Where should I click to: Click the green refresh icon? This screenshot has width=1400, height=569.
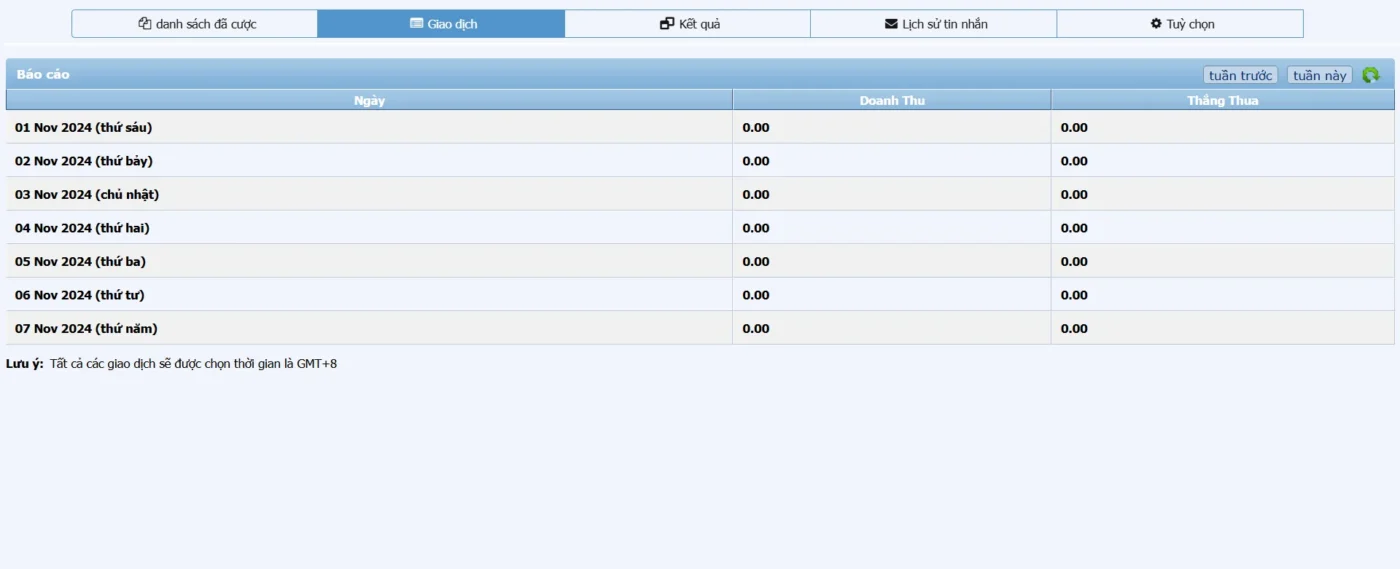[x=1370, y=75]
